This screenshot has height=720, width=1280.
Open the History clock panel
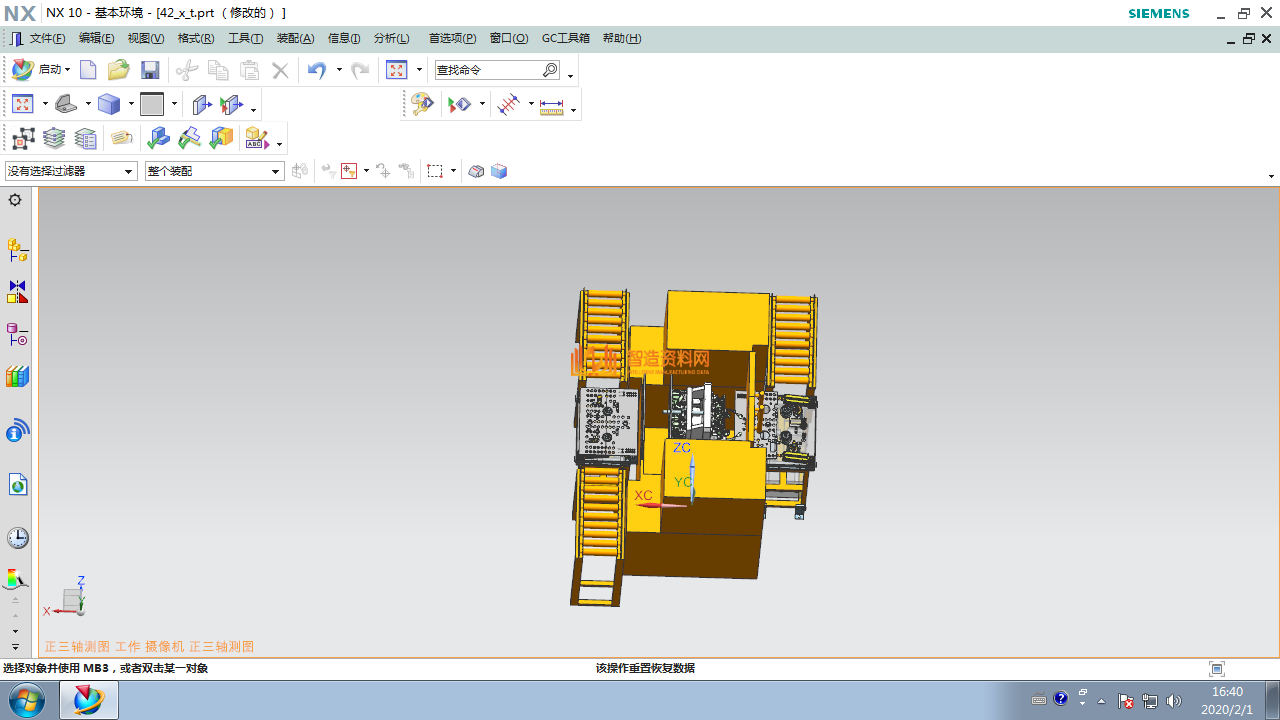click(x=17, y=538)
